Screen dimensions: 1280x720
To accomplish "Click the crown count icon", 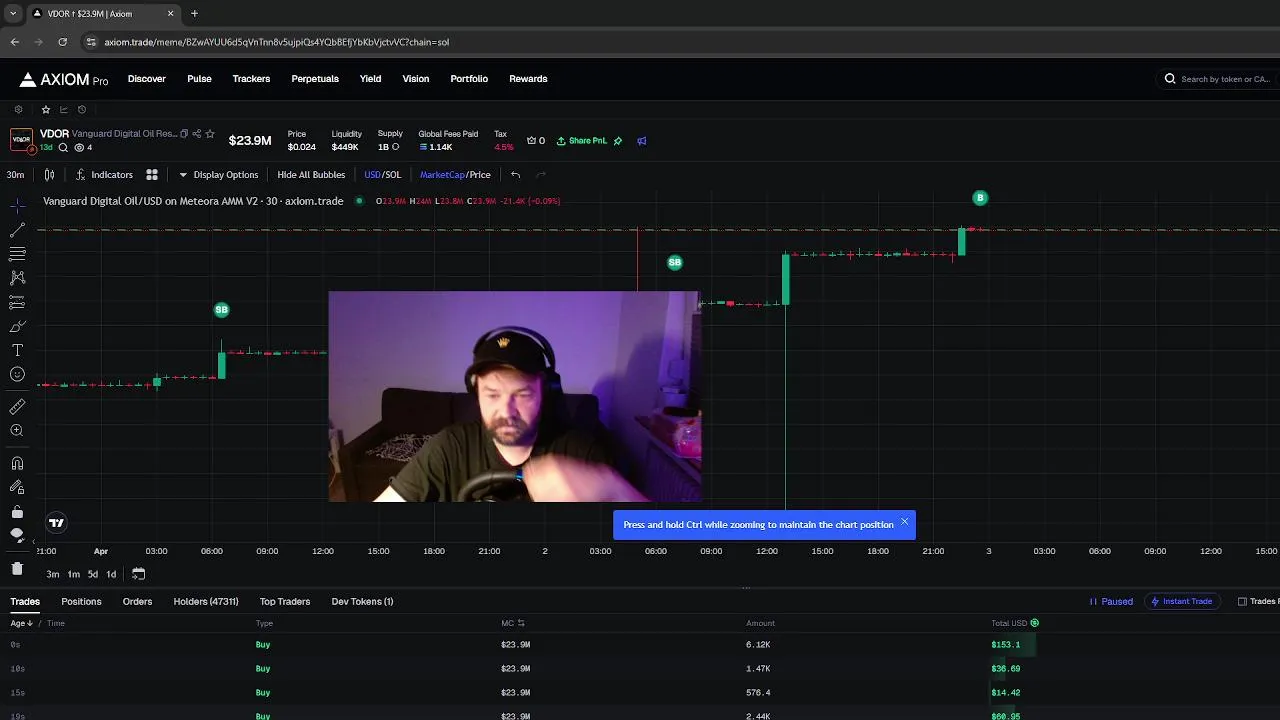I will tap(536, 141).
